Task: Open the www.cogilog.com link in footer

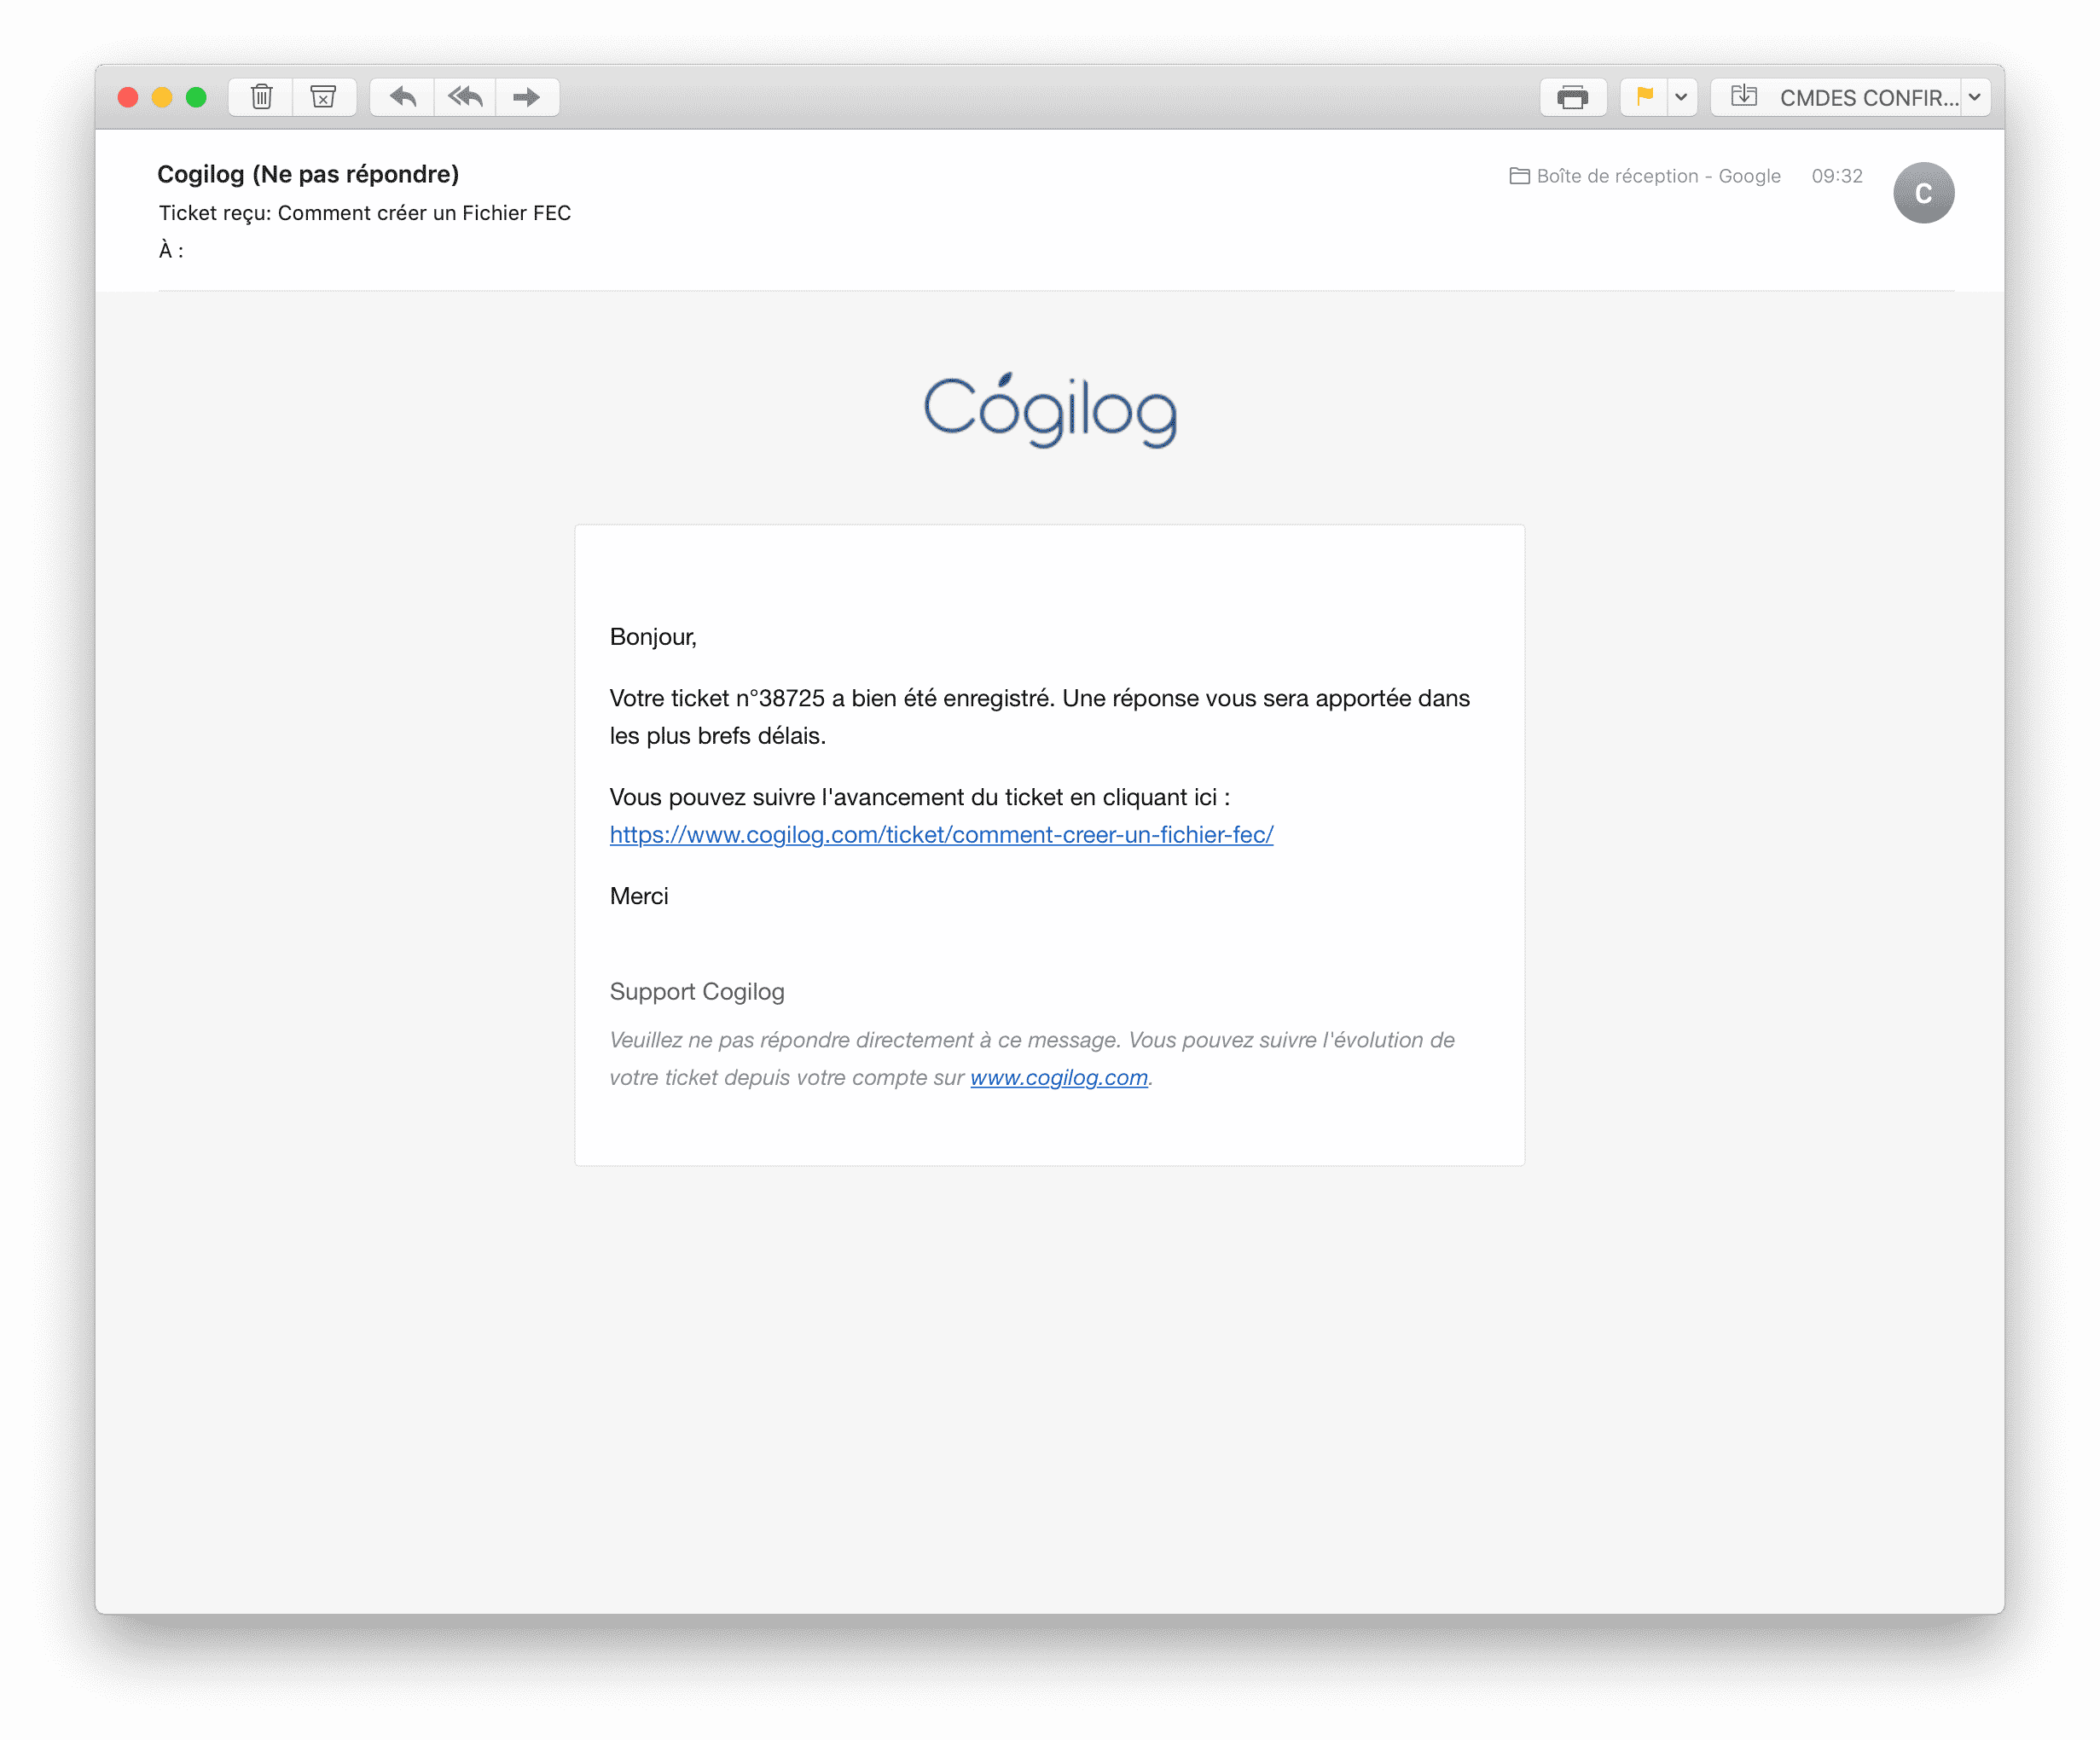Action: point(1058,1077)
